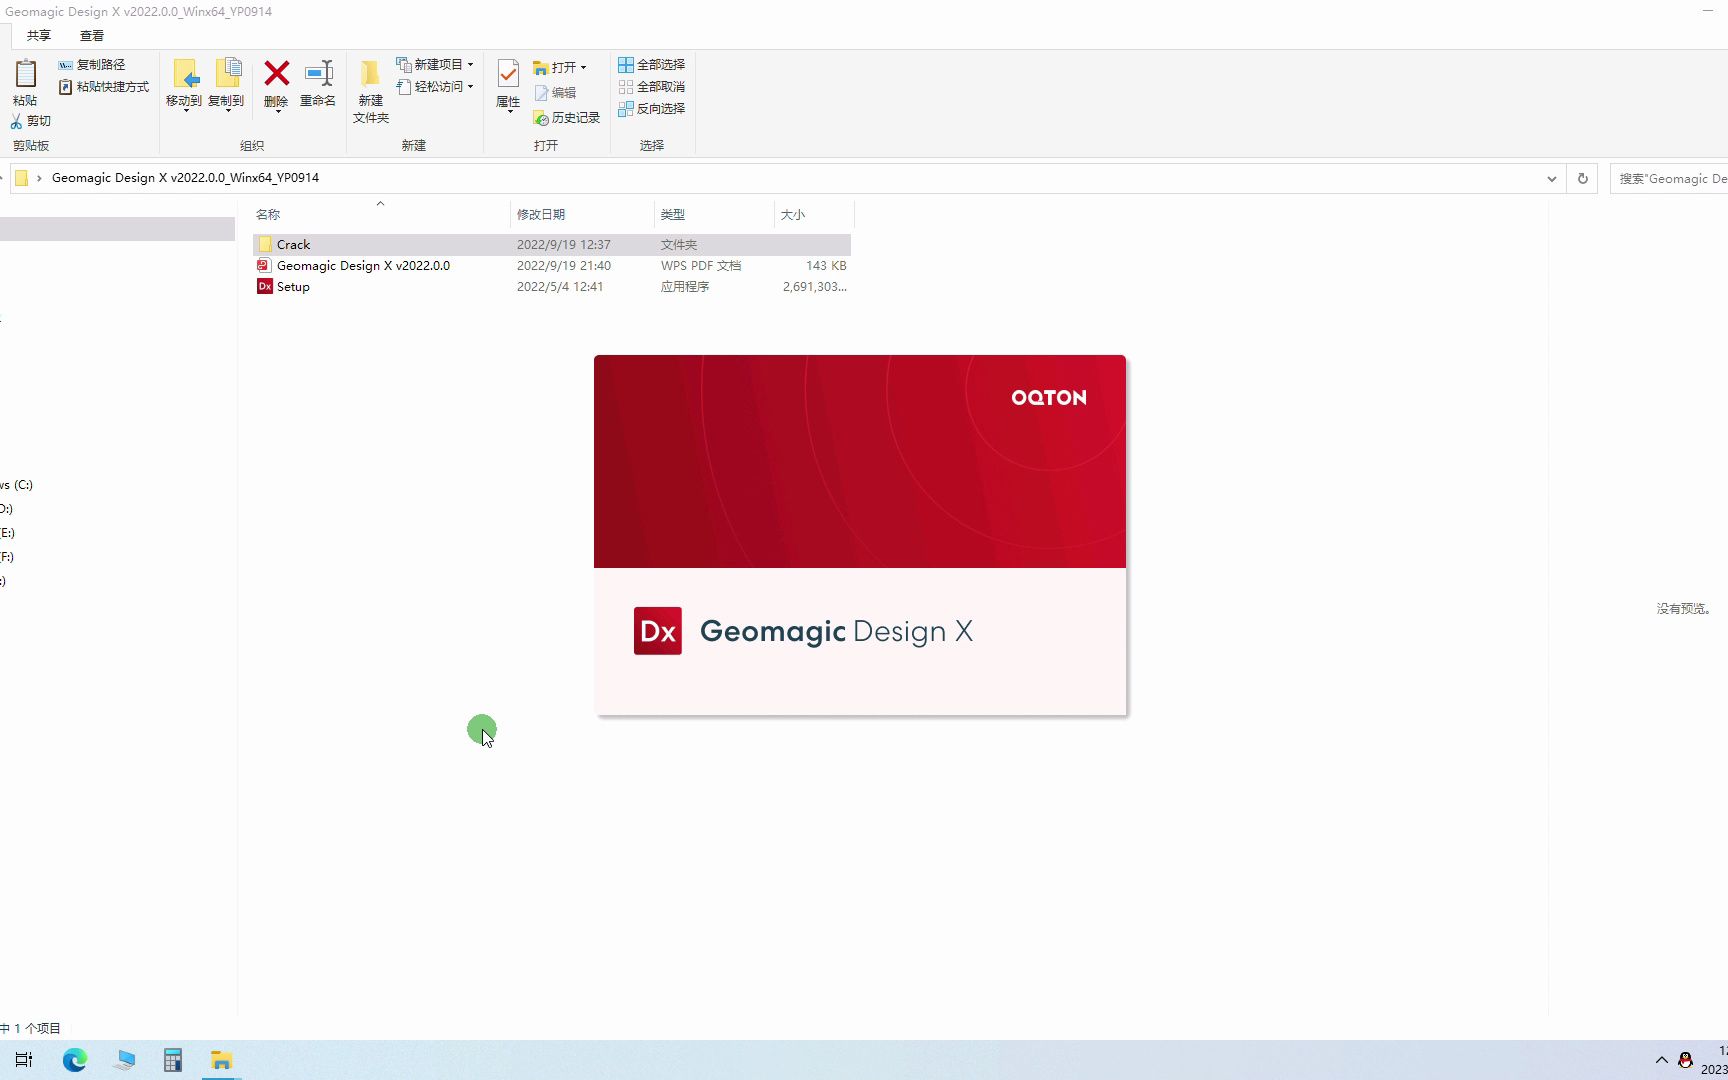The height and width of the screenshot is (1080, 1728).
Task: Open the Delete (删除) button dropdown arrow
Action: [x=277, y=111]
